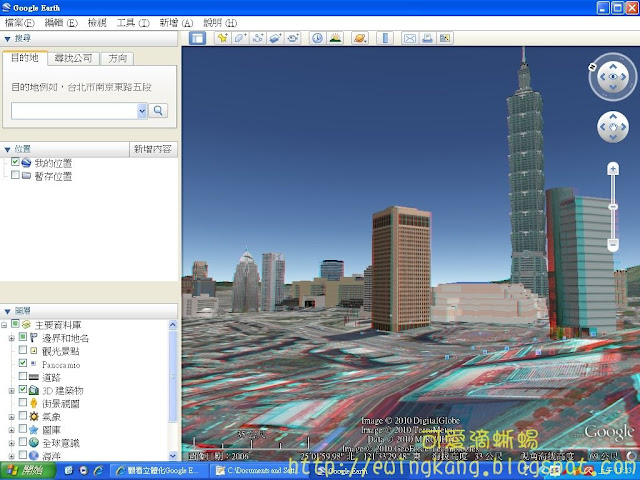Open the Windows 開始 start button
The height and width of the screenshot is (480, 640).
click(28, 471)
